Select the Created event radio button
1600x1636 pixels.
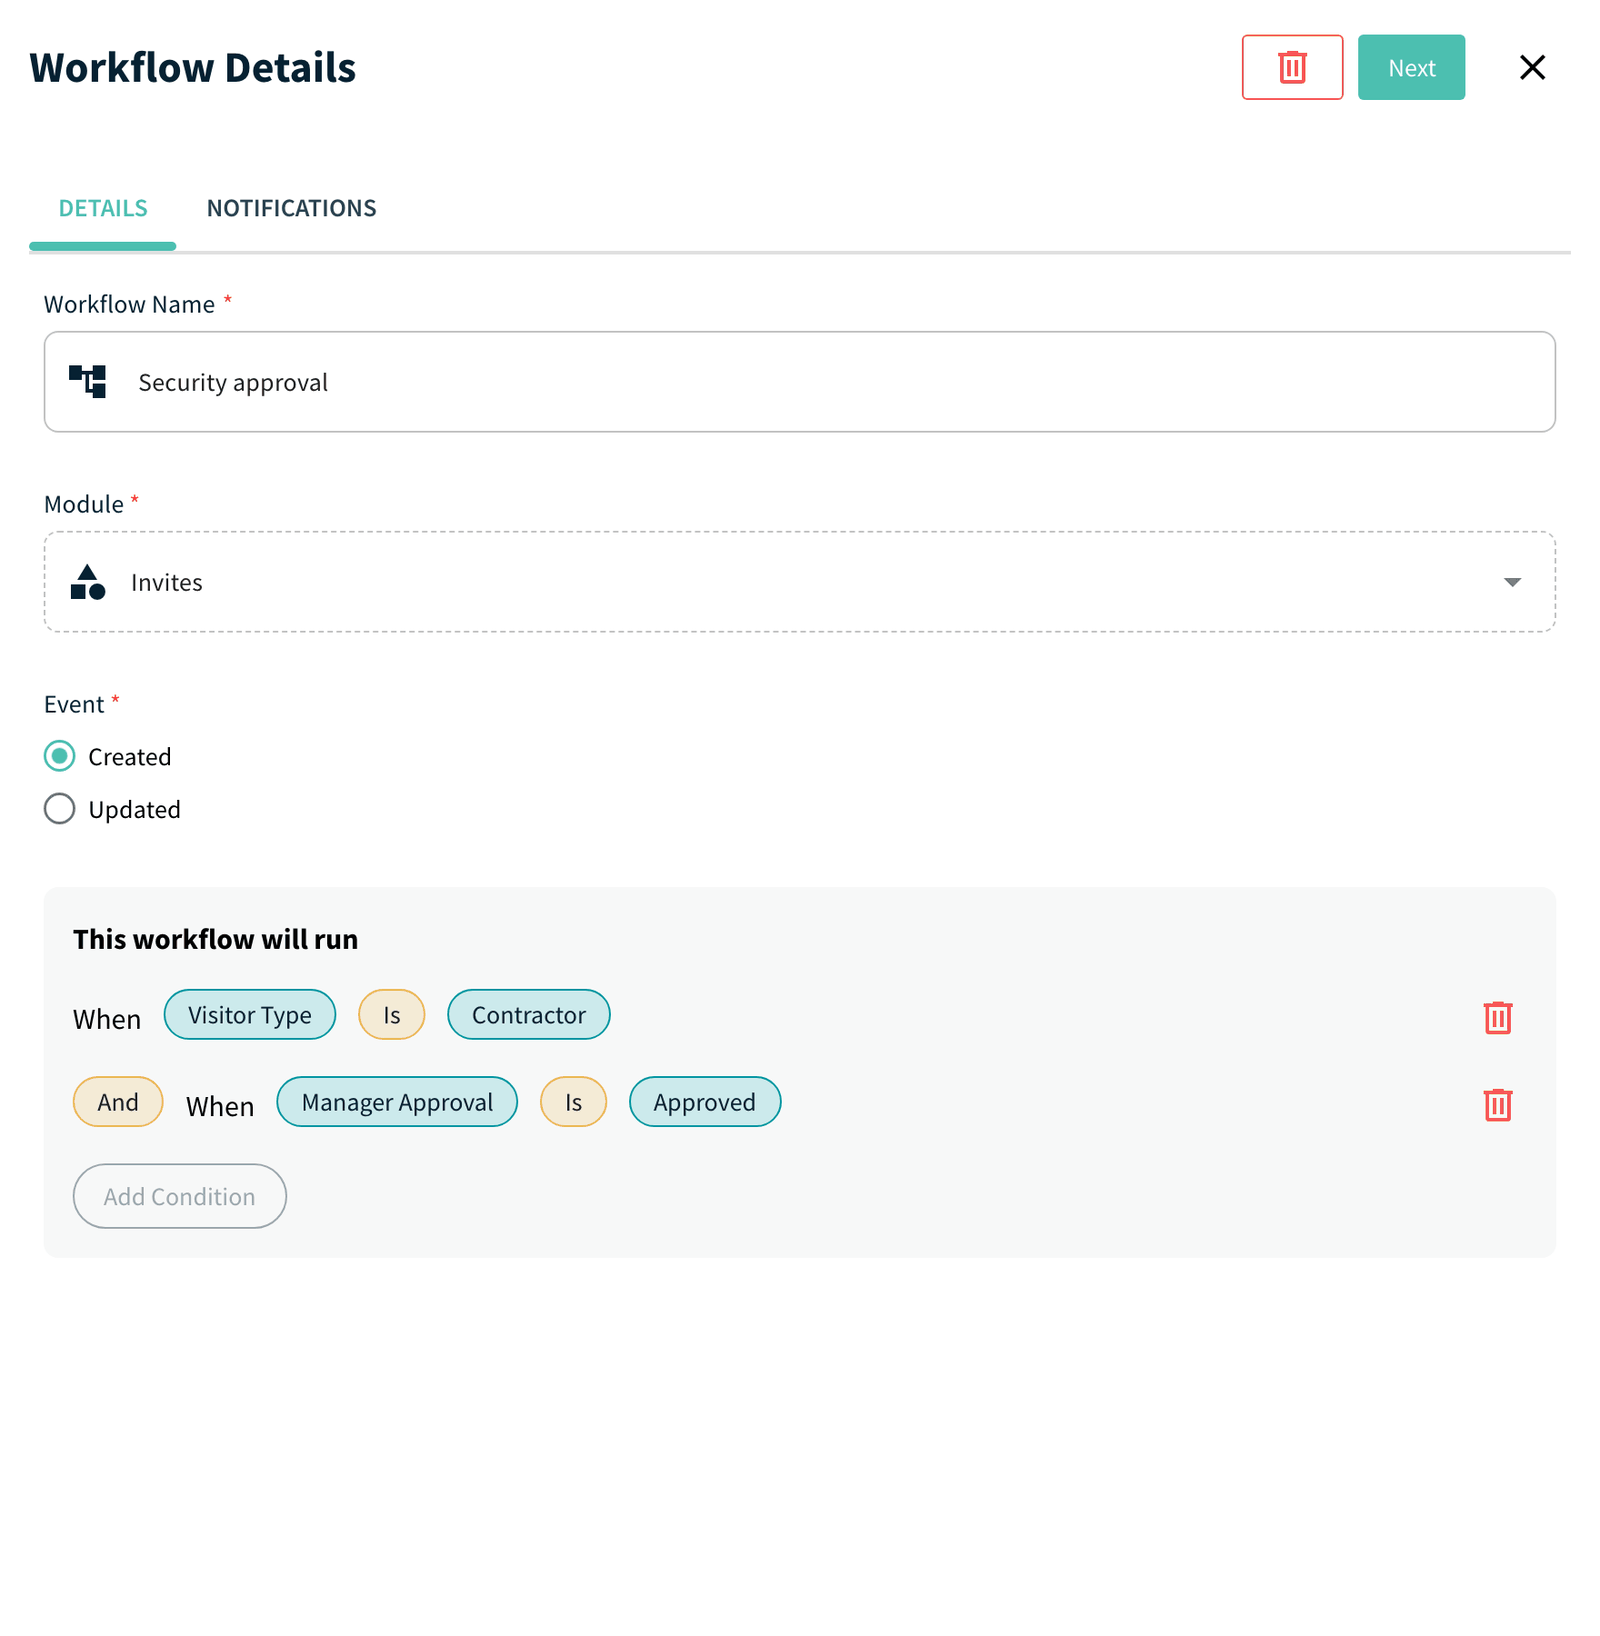(60, 756)
